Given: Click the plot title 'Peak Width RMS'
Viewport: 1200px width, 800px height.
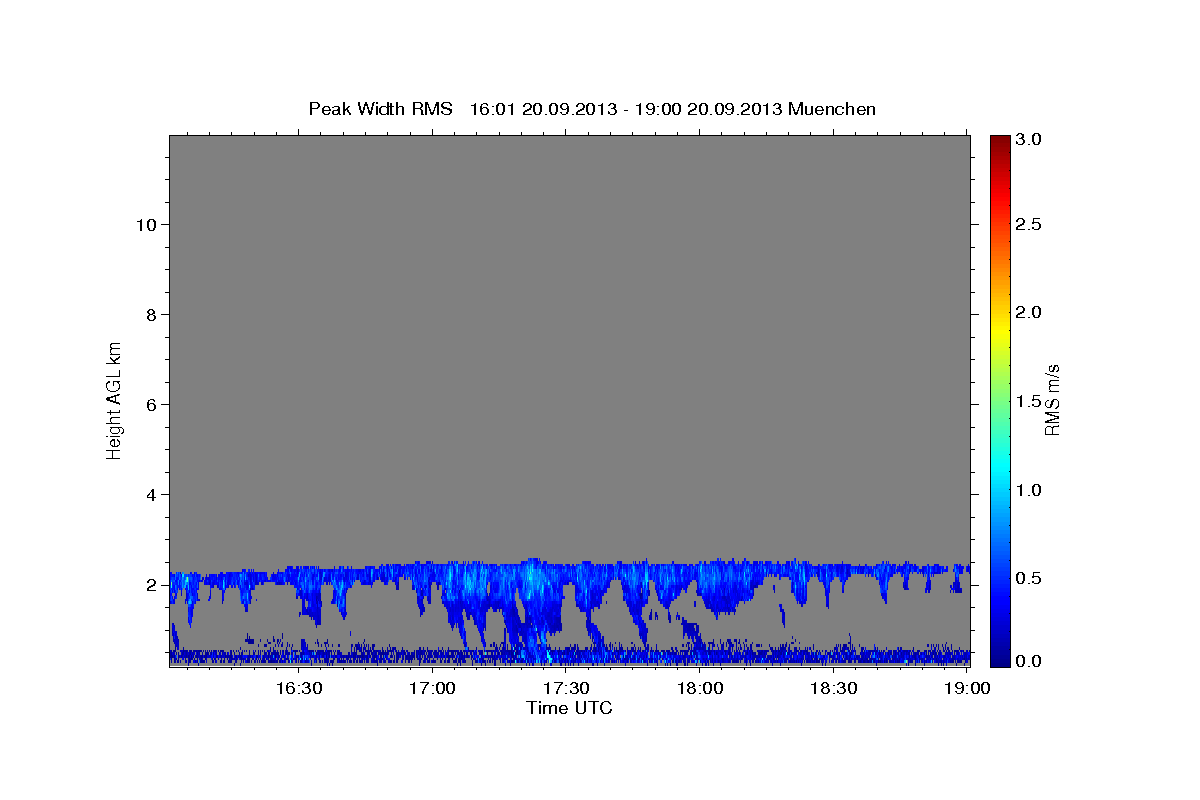Looking at the screenshot, I should [381, 109].
